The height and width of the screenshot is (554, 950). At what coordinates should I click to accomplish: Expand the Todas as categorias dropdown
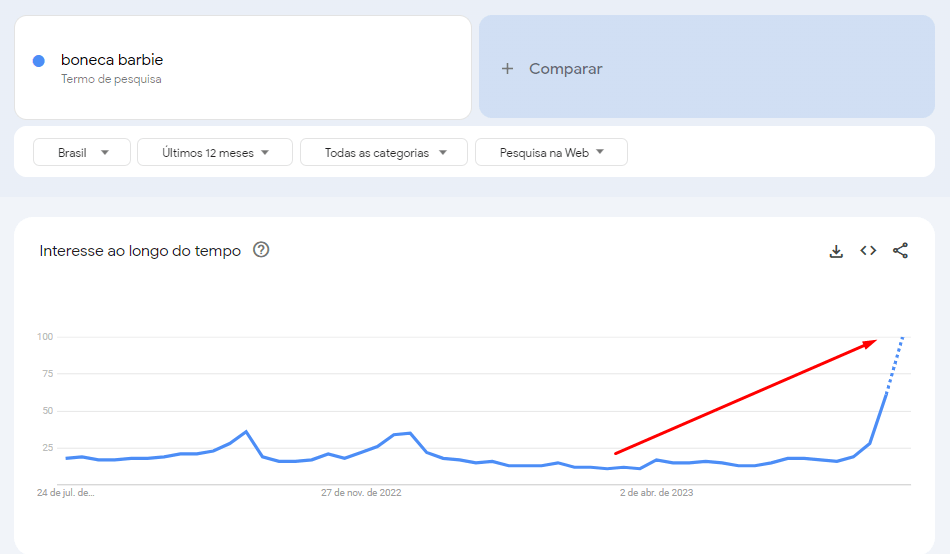point(384,152)
